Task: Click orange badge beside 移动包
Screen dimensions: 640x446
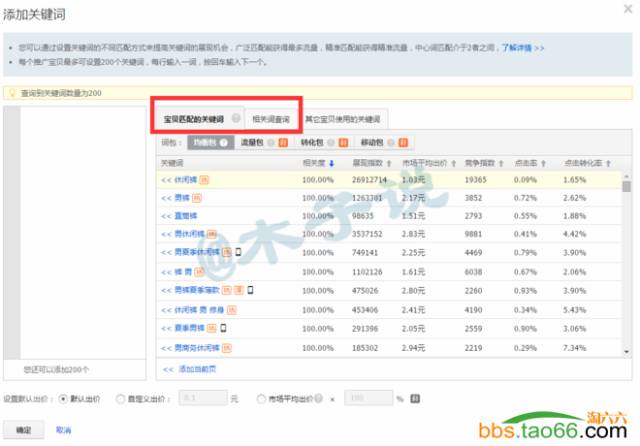Action: pos(403,142)
